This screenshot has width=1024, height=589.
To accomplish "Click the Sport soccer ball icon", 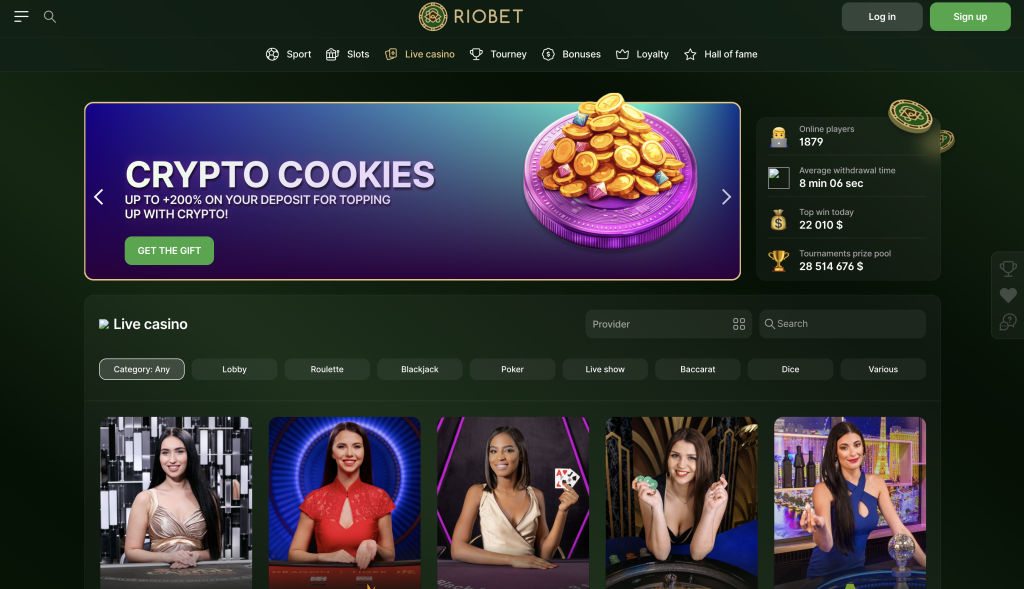I will [x=272, y=54].
